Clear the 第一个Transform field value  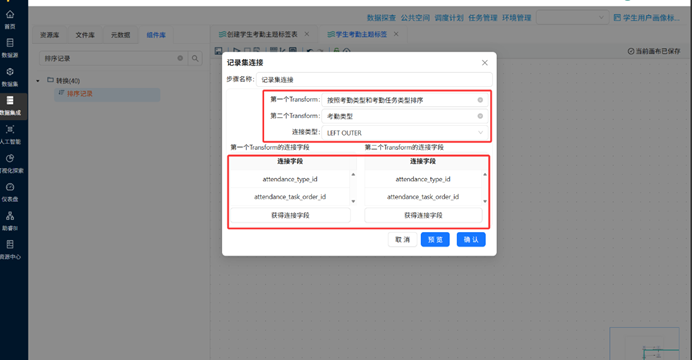pos(480,100)
